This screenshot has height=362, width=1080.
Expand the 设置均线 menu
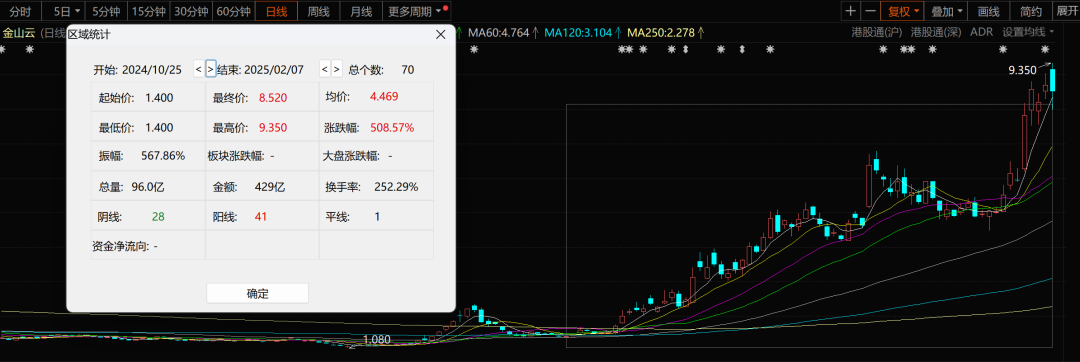[1028, 32]
